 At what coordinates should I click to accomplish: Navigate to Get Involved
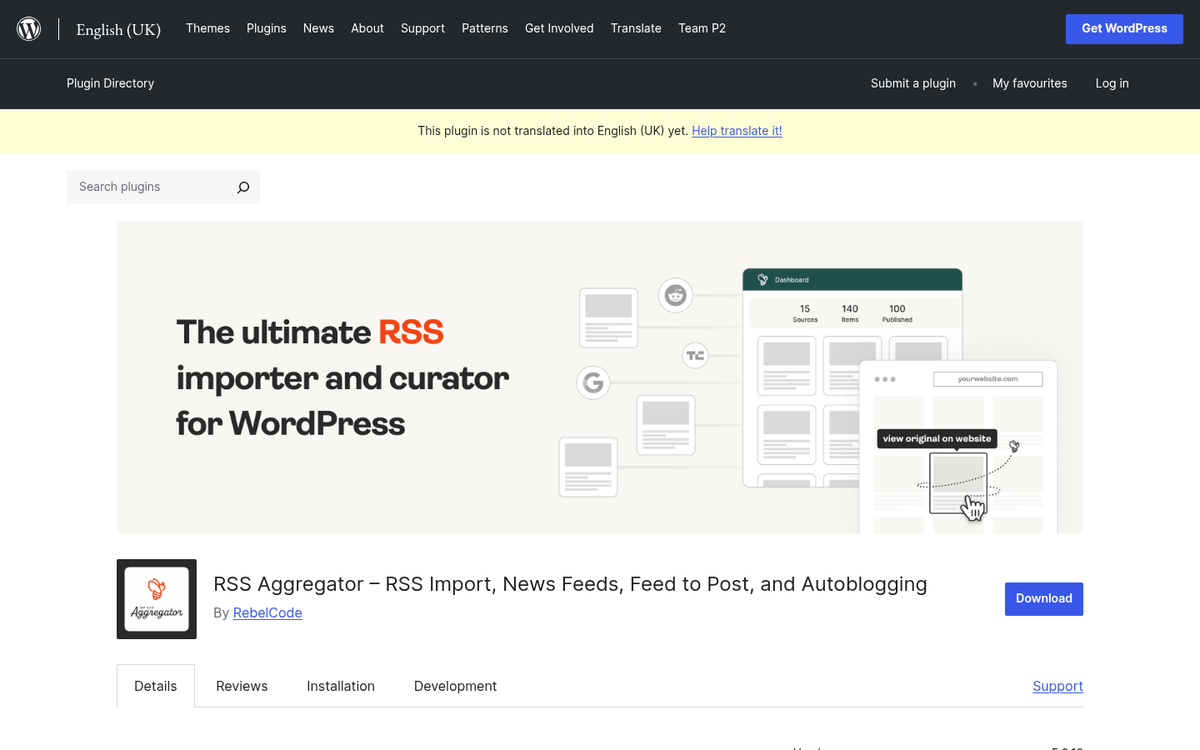tap(559, 28)
